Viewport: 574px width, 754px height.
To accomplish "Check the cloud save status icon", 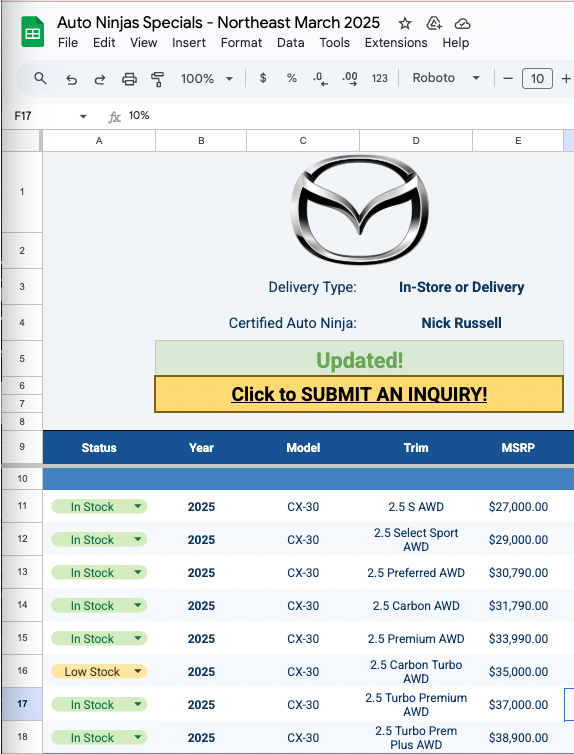I will (462, 23).
